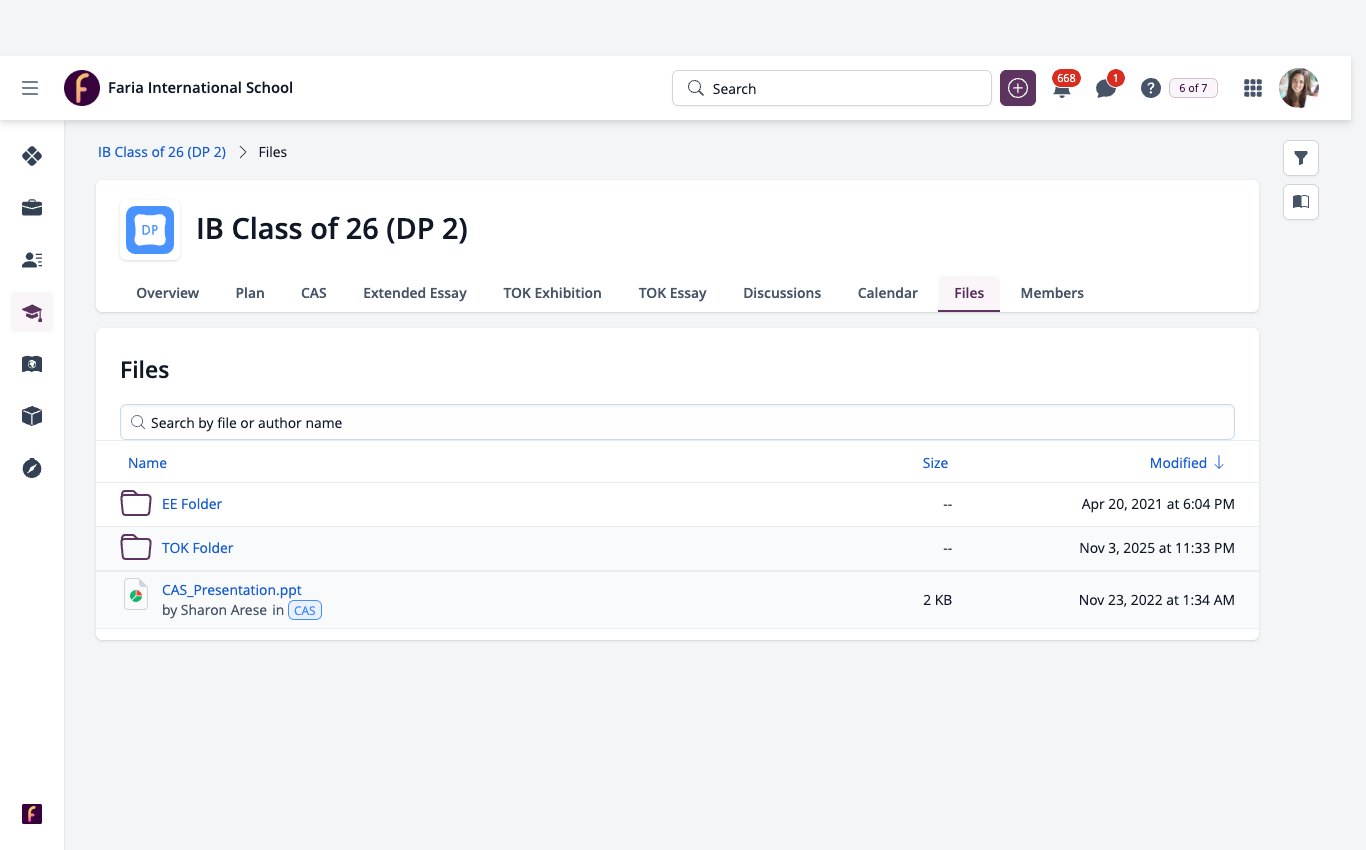Screen dimensions: 1366x850
Task: Open the book guide icon on right
Action: [x=1301, y=202]
